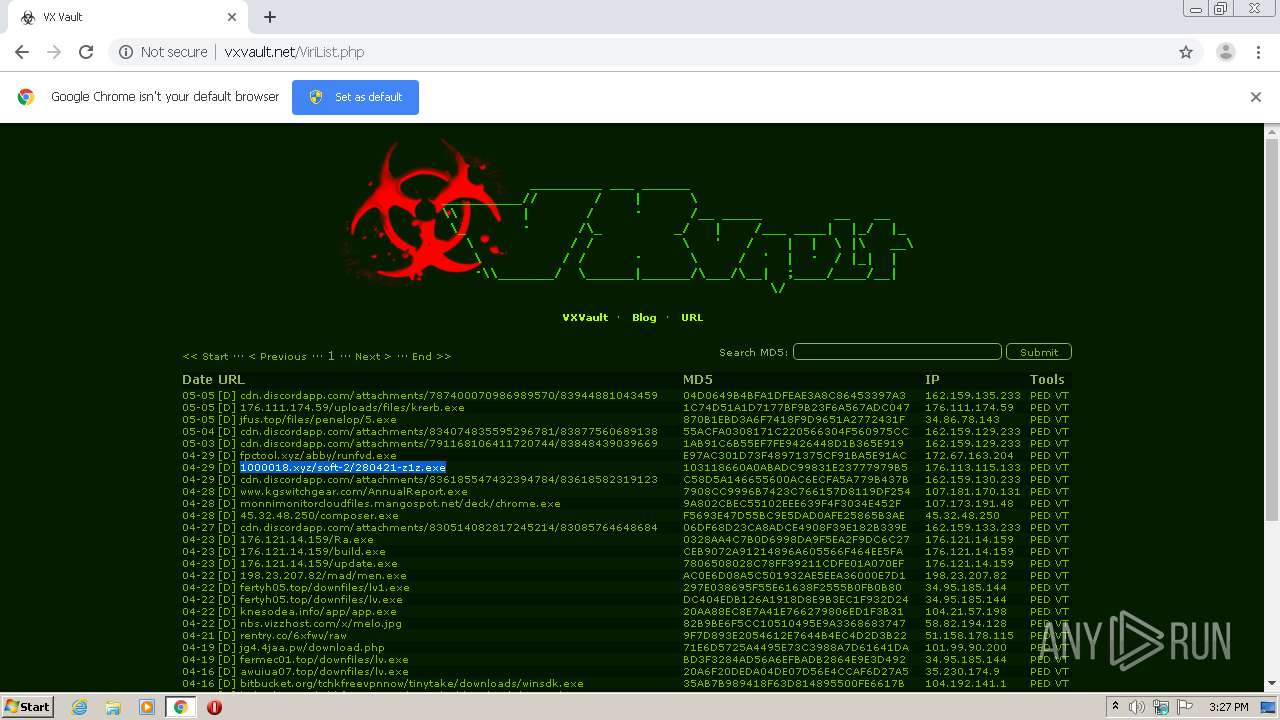Click fpctool.xyz/abby/runfvd.exe entry

coord(318,456)
